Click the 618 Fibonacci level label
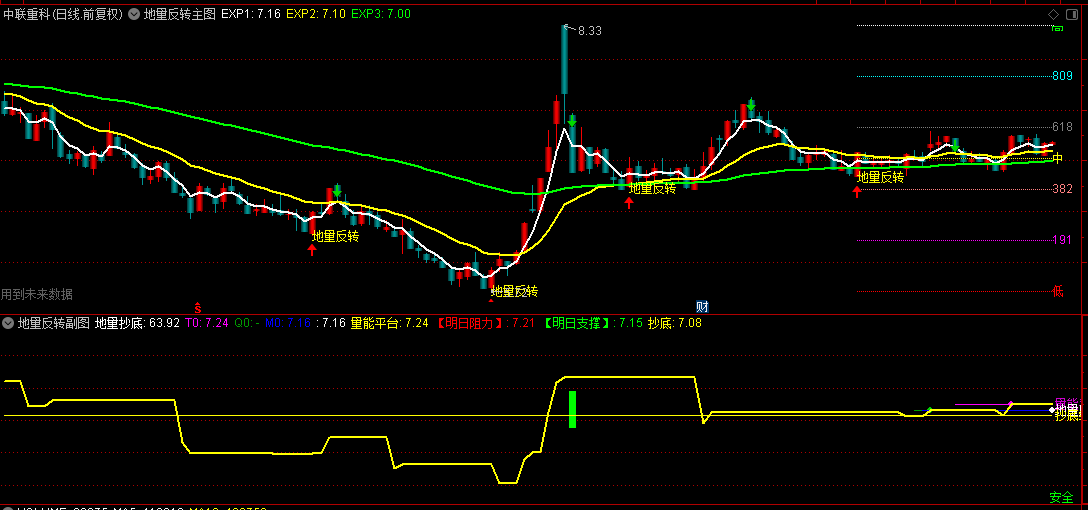This screenshot has width=1088, height=510. coord(1062,127)
